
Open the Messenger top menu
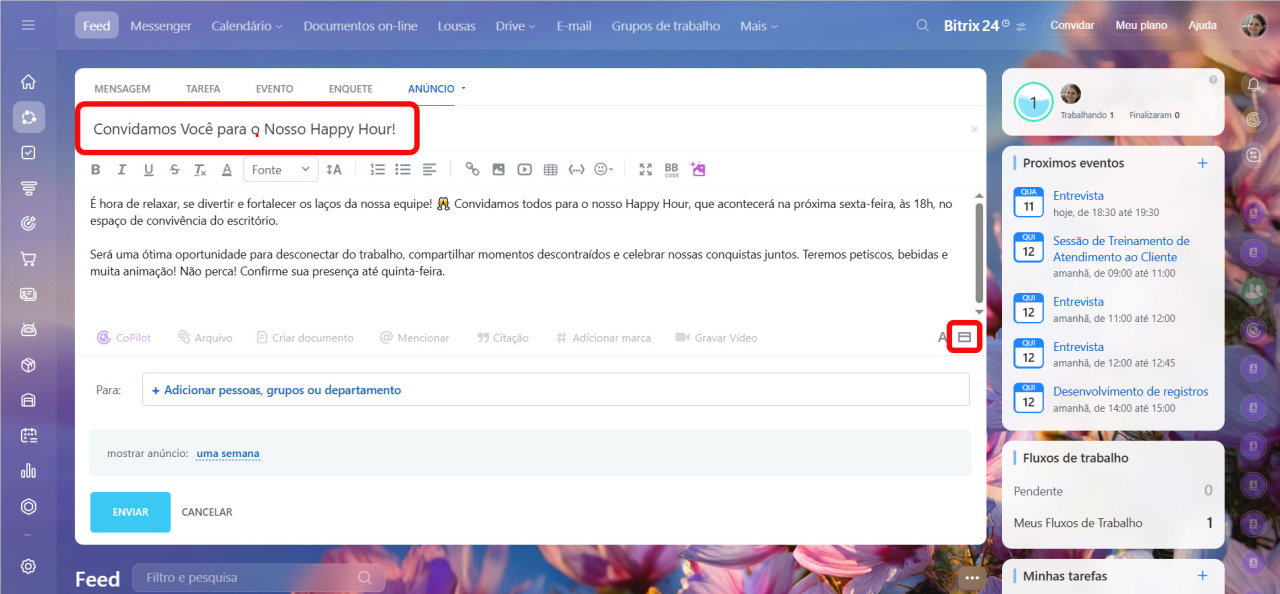[161, 26]
